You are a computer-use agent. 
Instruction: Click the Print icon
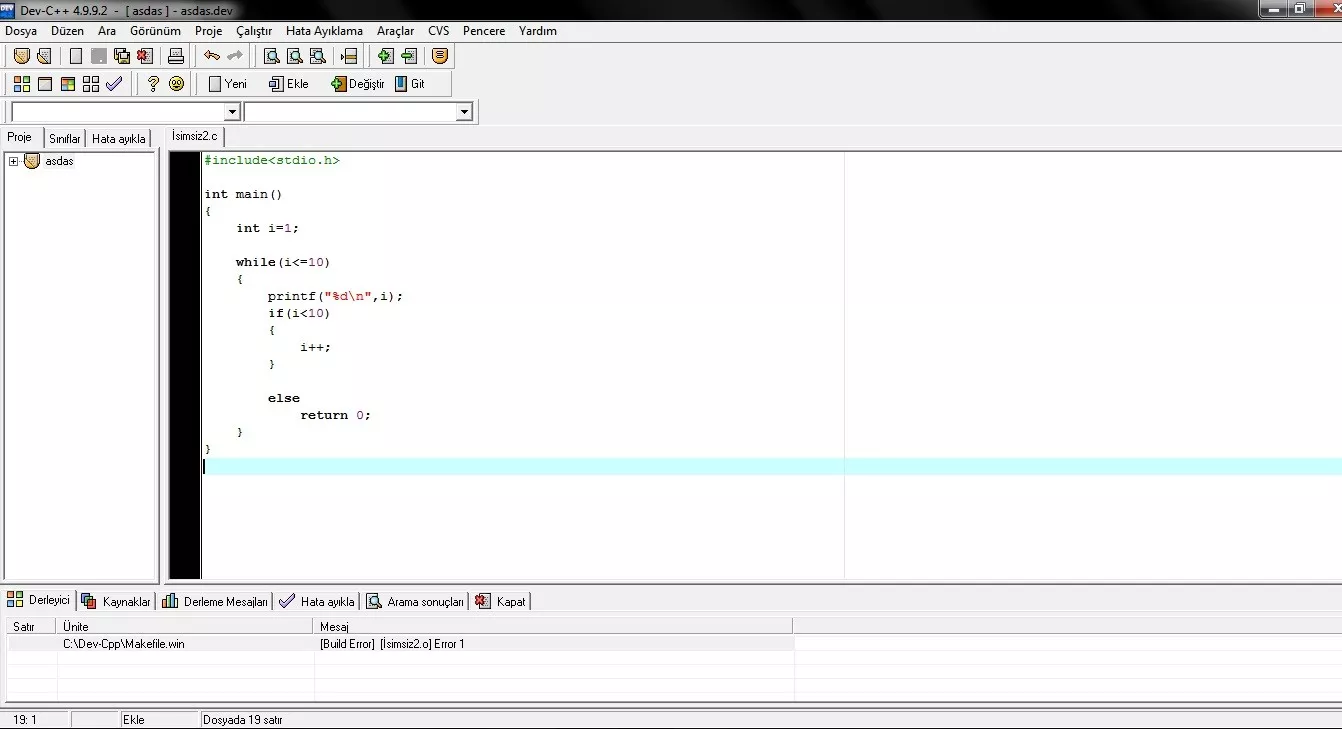pos(176,56)
